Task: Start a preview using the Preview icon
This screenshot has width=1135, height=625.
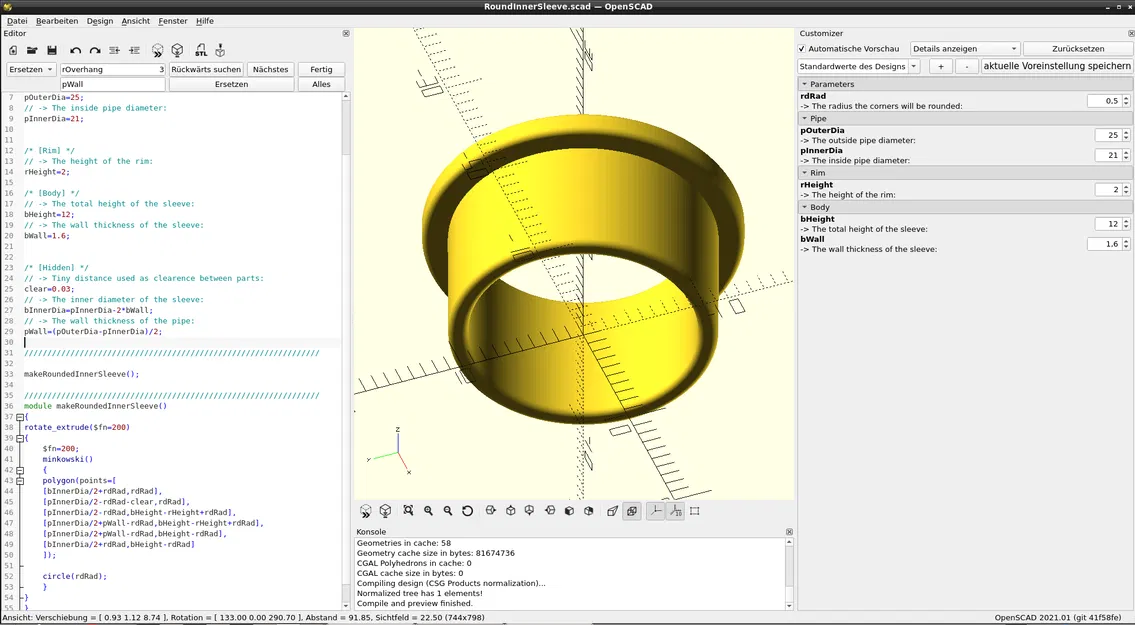Action: (x=157, y=49)
